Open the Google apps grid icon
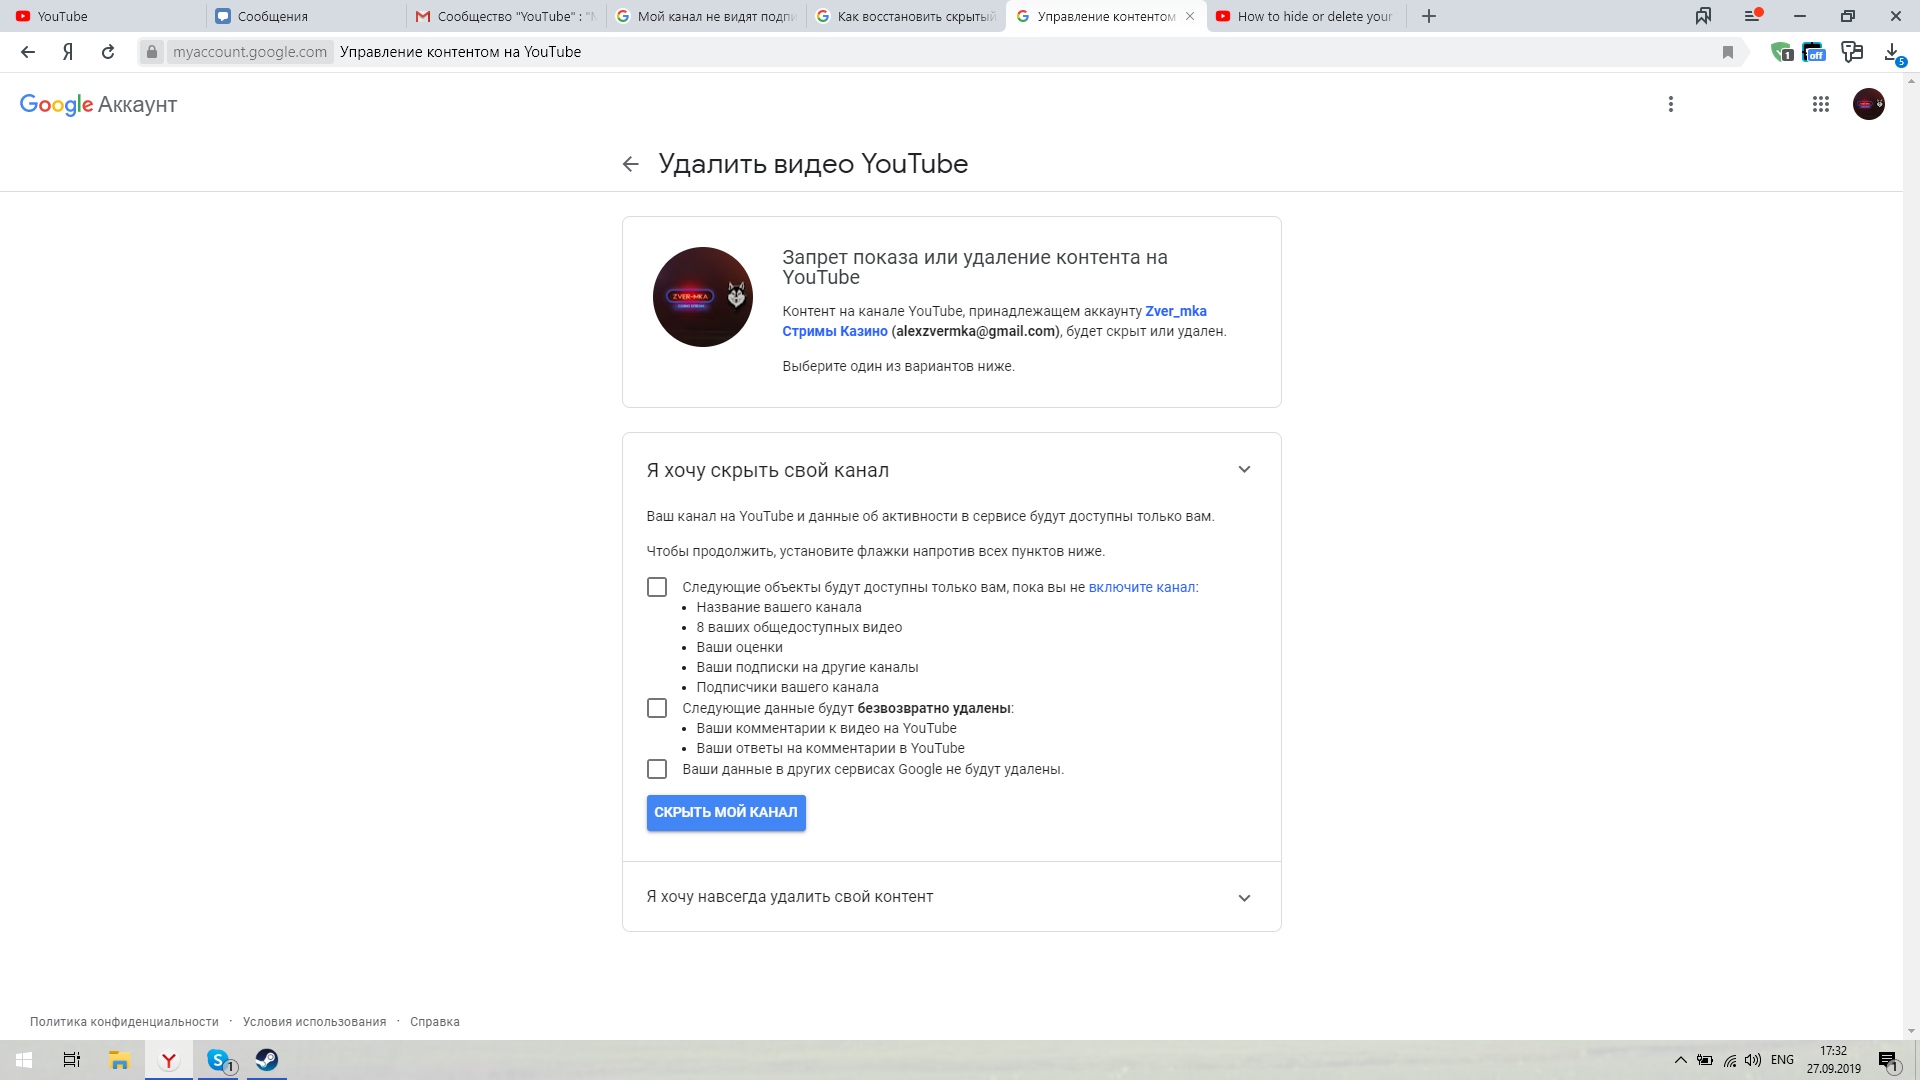 1820,104
